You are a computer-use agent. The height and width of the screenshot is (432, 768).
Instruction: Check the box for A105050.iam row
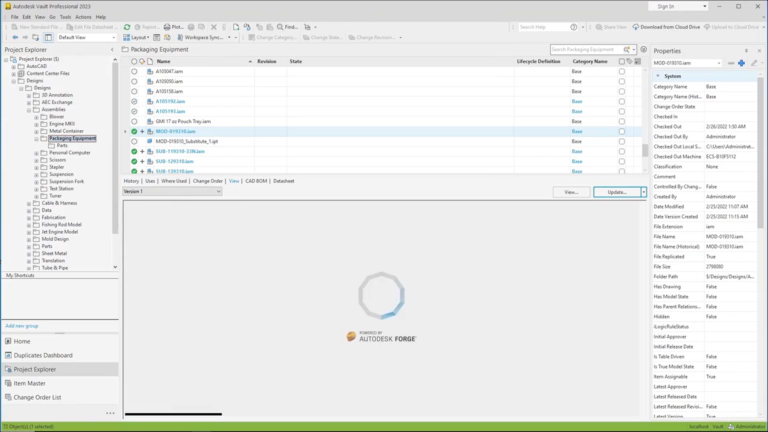tap(622, 81)
